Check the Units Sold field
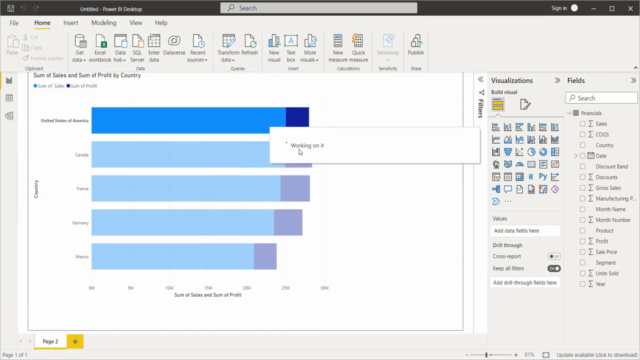The width and height of the screenshot is (640, 360). point(582,273)
